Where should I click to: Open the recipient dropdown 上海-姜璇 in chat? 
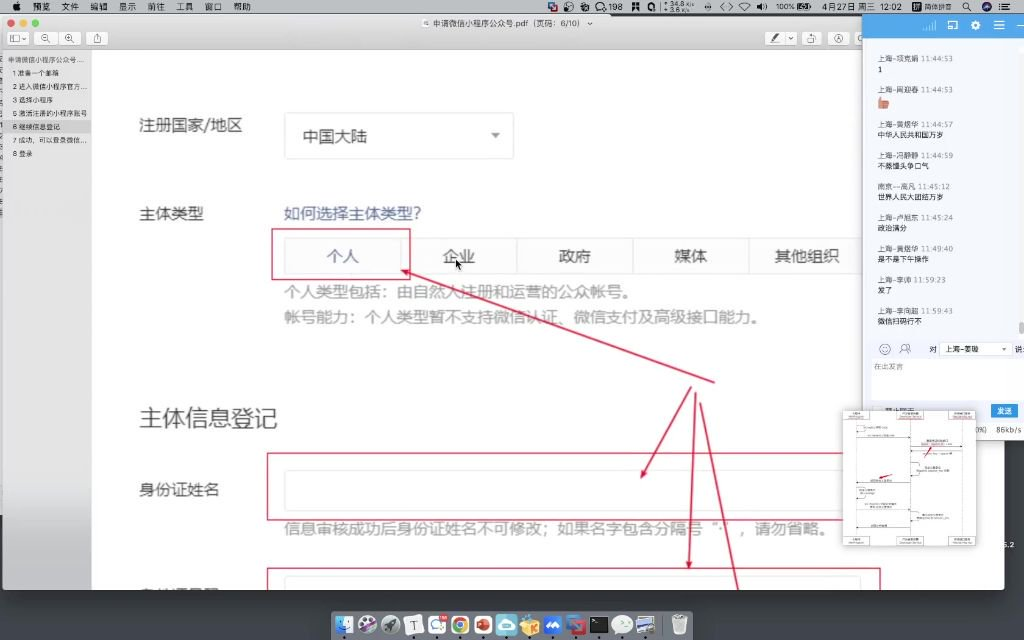pyautogui.click(x=976, y=349)
